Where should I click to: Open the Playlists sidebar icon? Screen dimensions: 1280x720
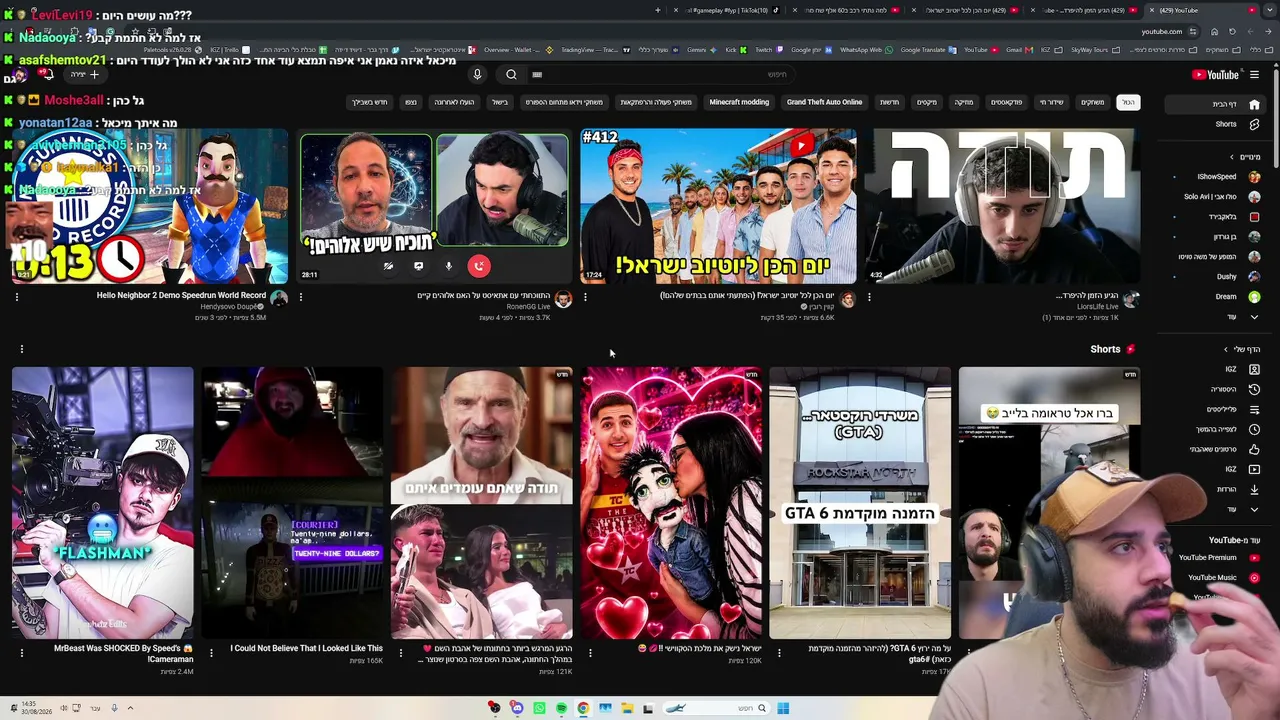coord(1254,409)
